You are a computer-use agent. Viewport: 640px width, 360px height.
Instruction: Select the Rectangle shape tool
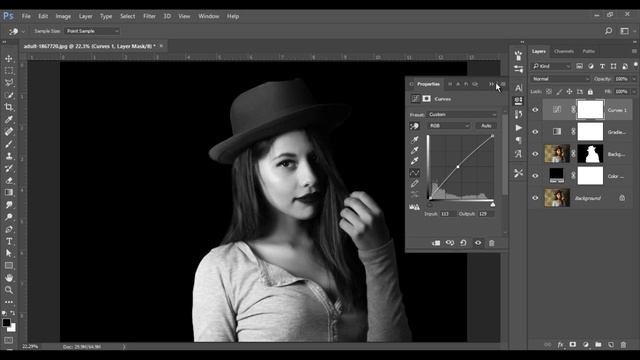[9, 266]
